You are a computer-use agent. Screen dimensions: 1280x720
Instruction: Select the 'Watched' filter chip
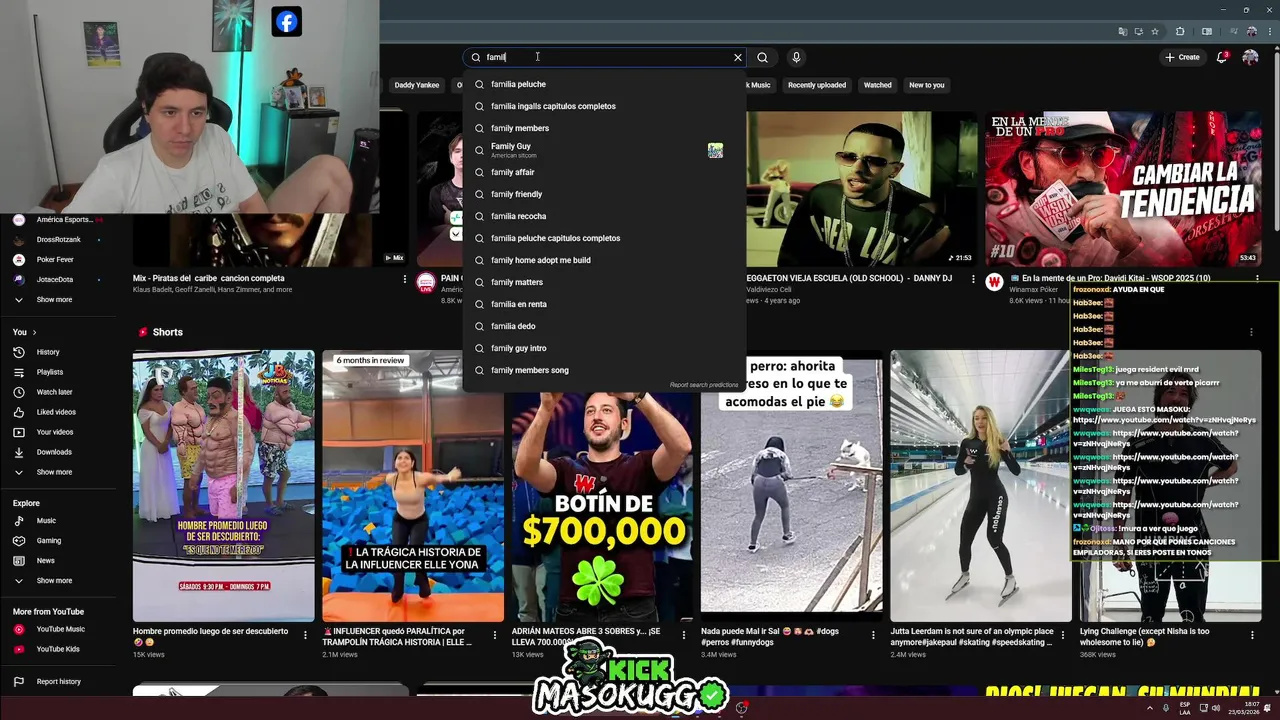(878, 85)
